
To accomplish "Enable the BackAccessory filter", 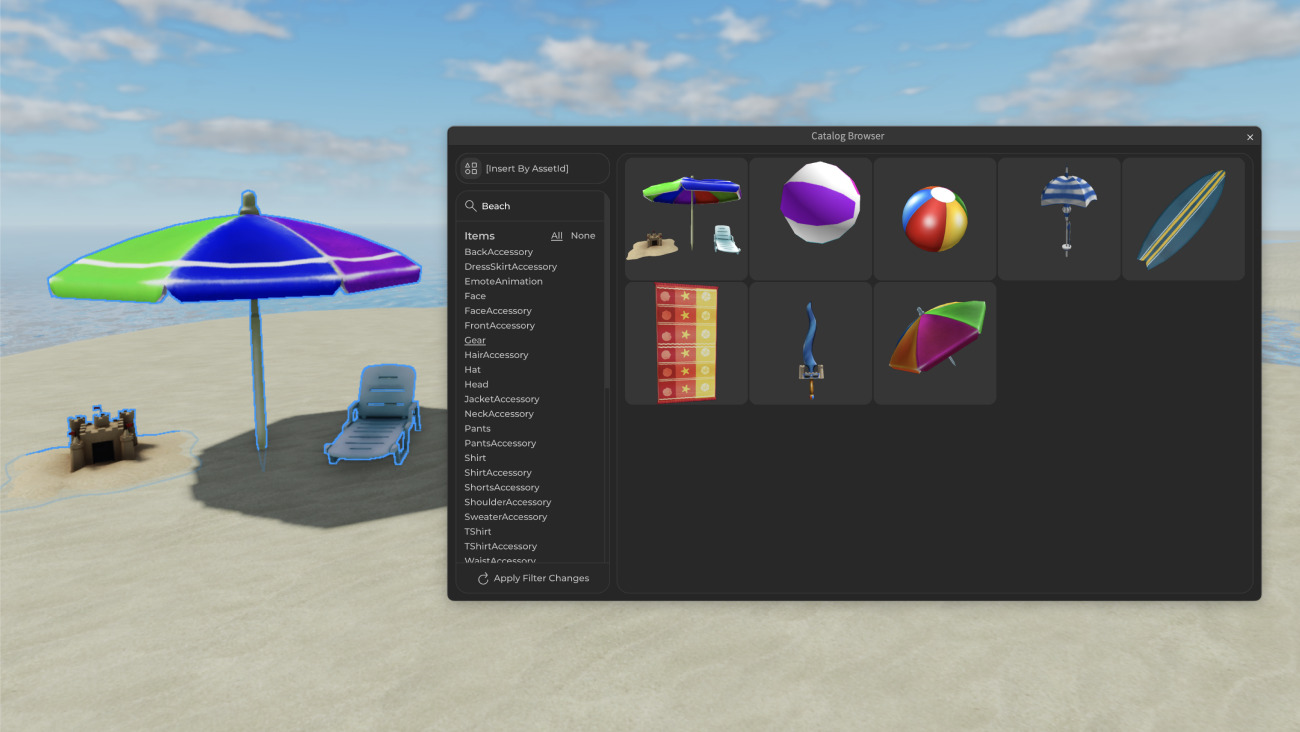I will click(498, 251).
